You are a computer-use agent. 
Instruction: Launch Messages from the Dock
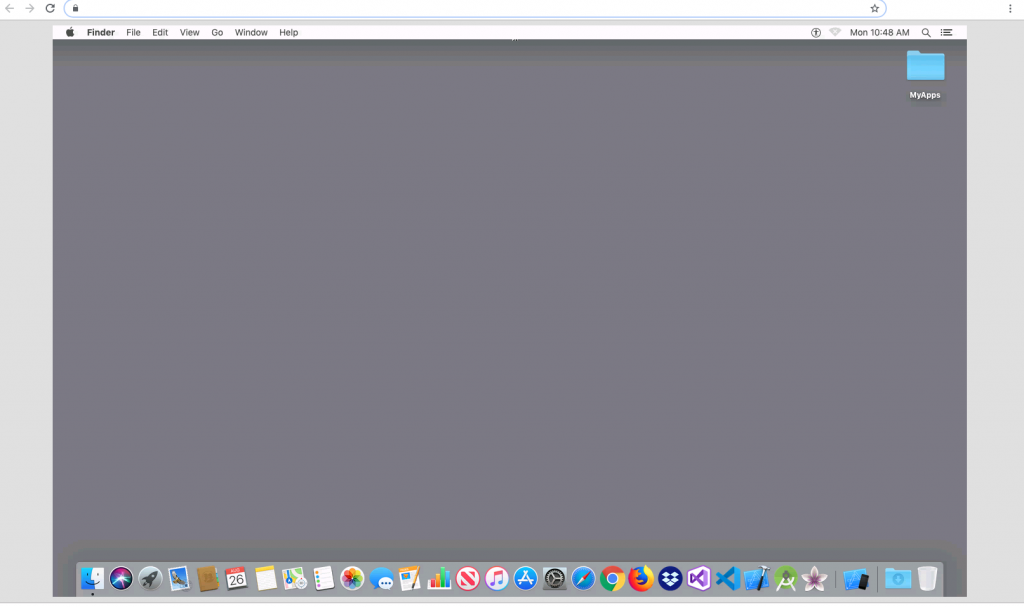(381, 579)
